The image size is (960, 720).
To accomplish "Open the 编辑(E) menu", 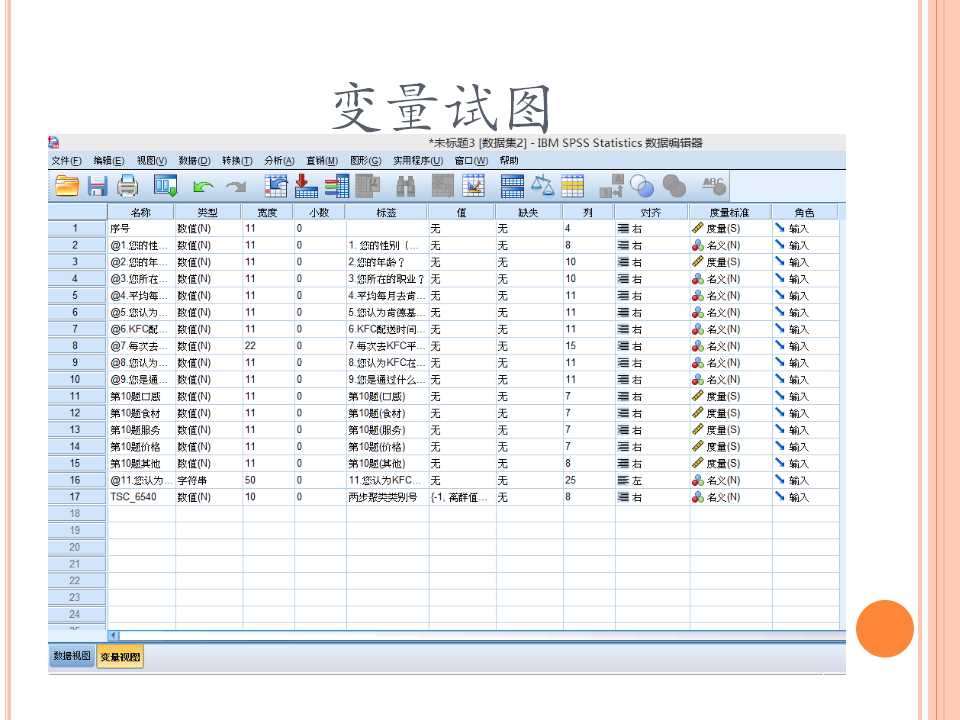I will 109,160.
